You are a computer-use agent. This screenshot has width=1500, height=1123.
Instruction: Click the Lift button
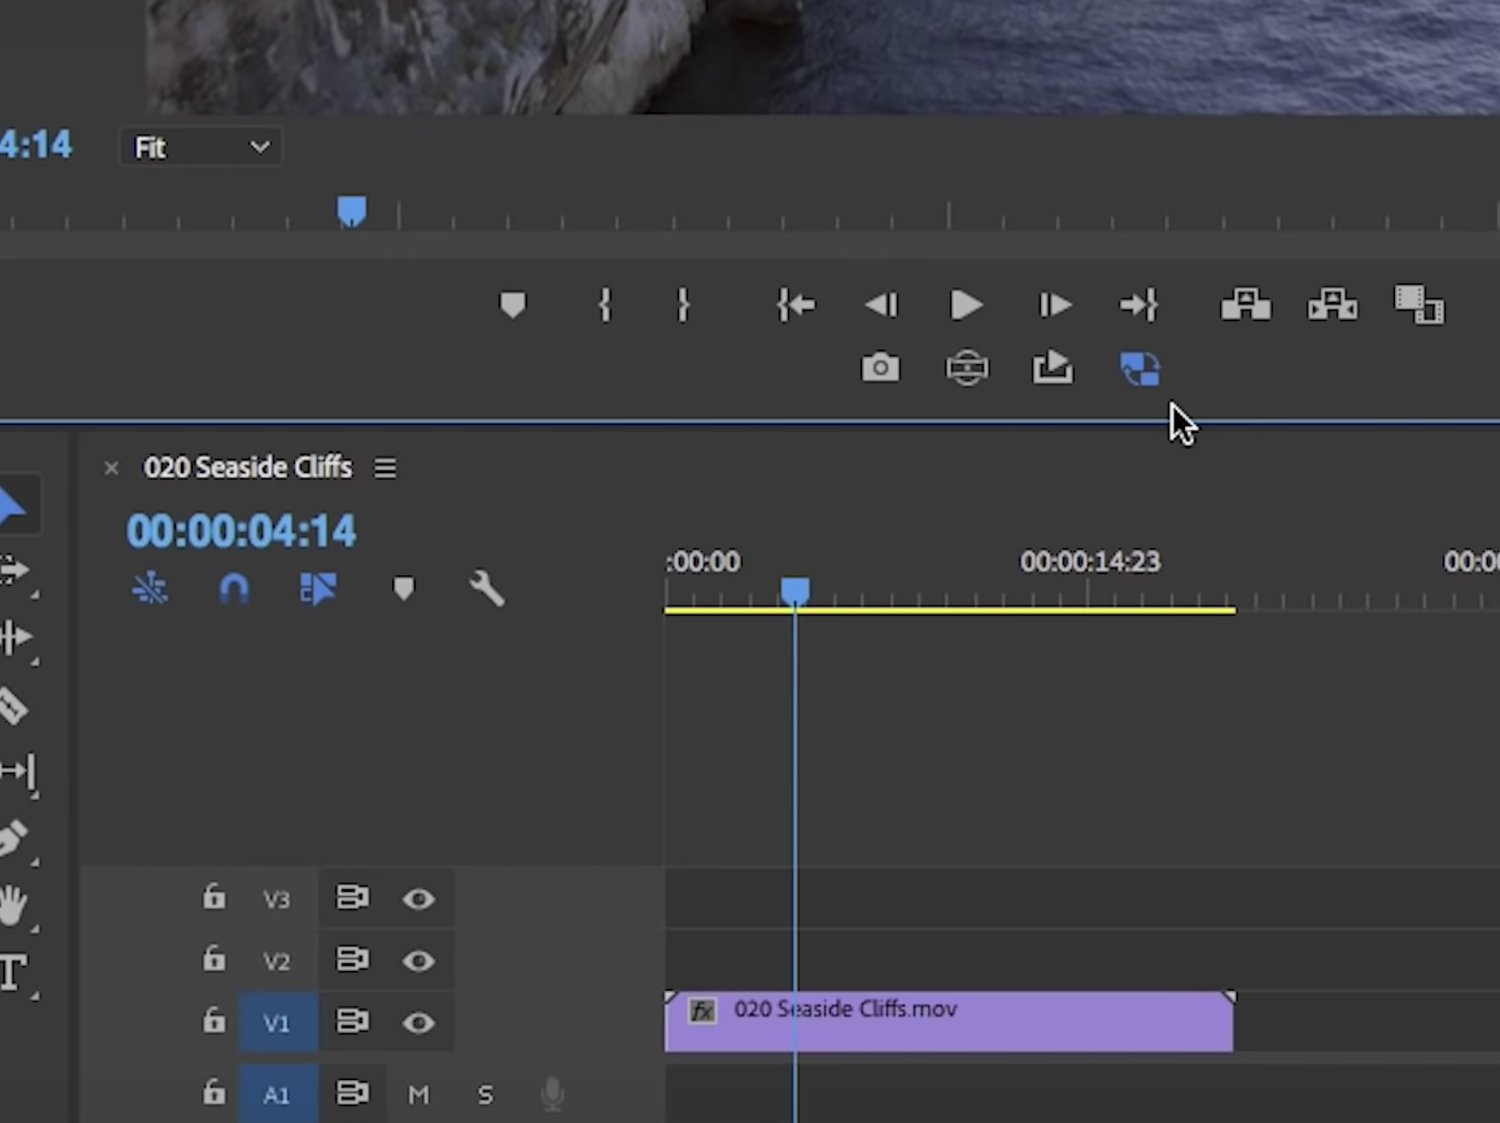pyautogui.click(x=1246, y=304)
